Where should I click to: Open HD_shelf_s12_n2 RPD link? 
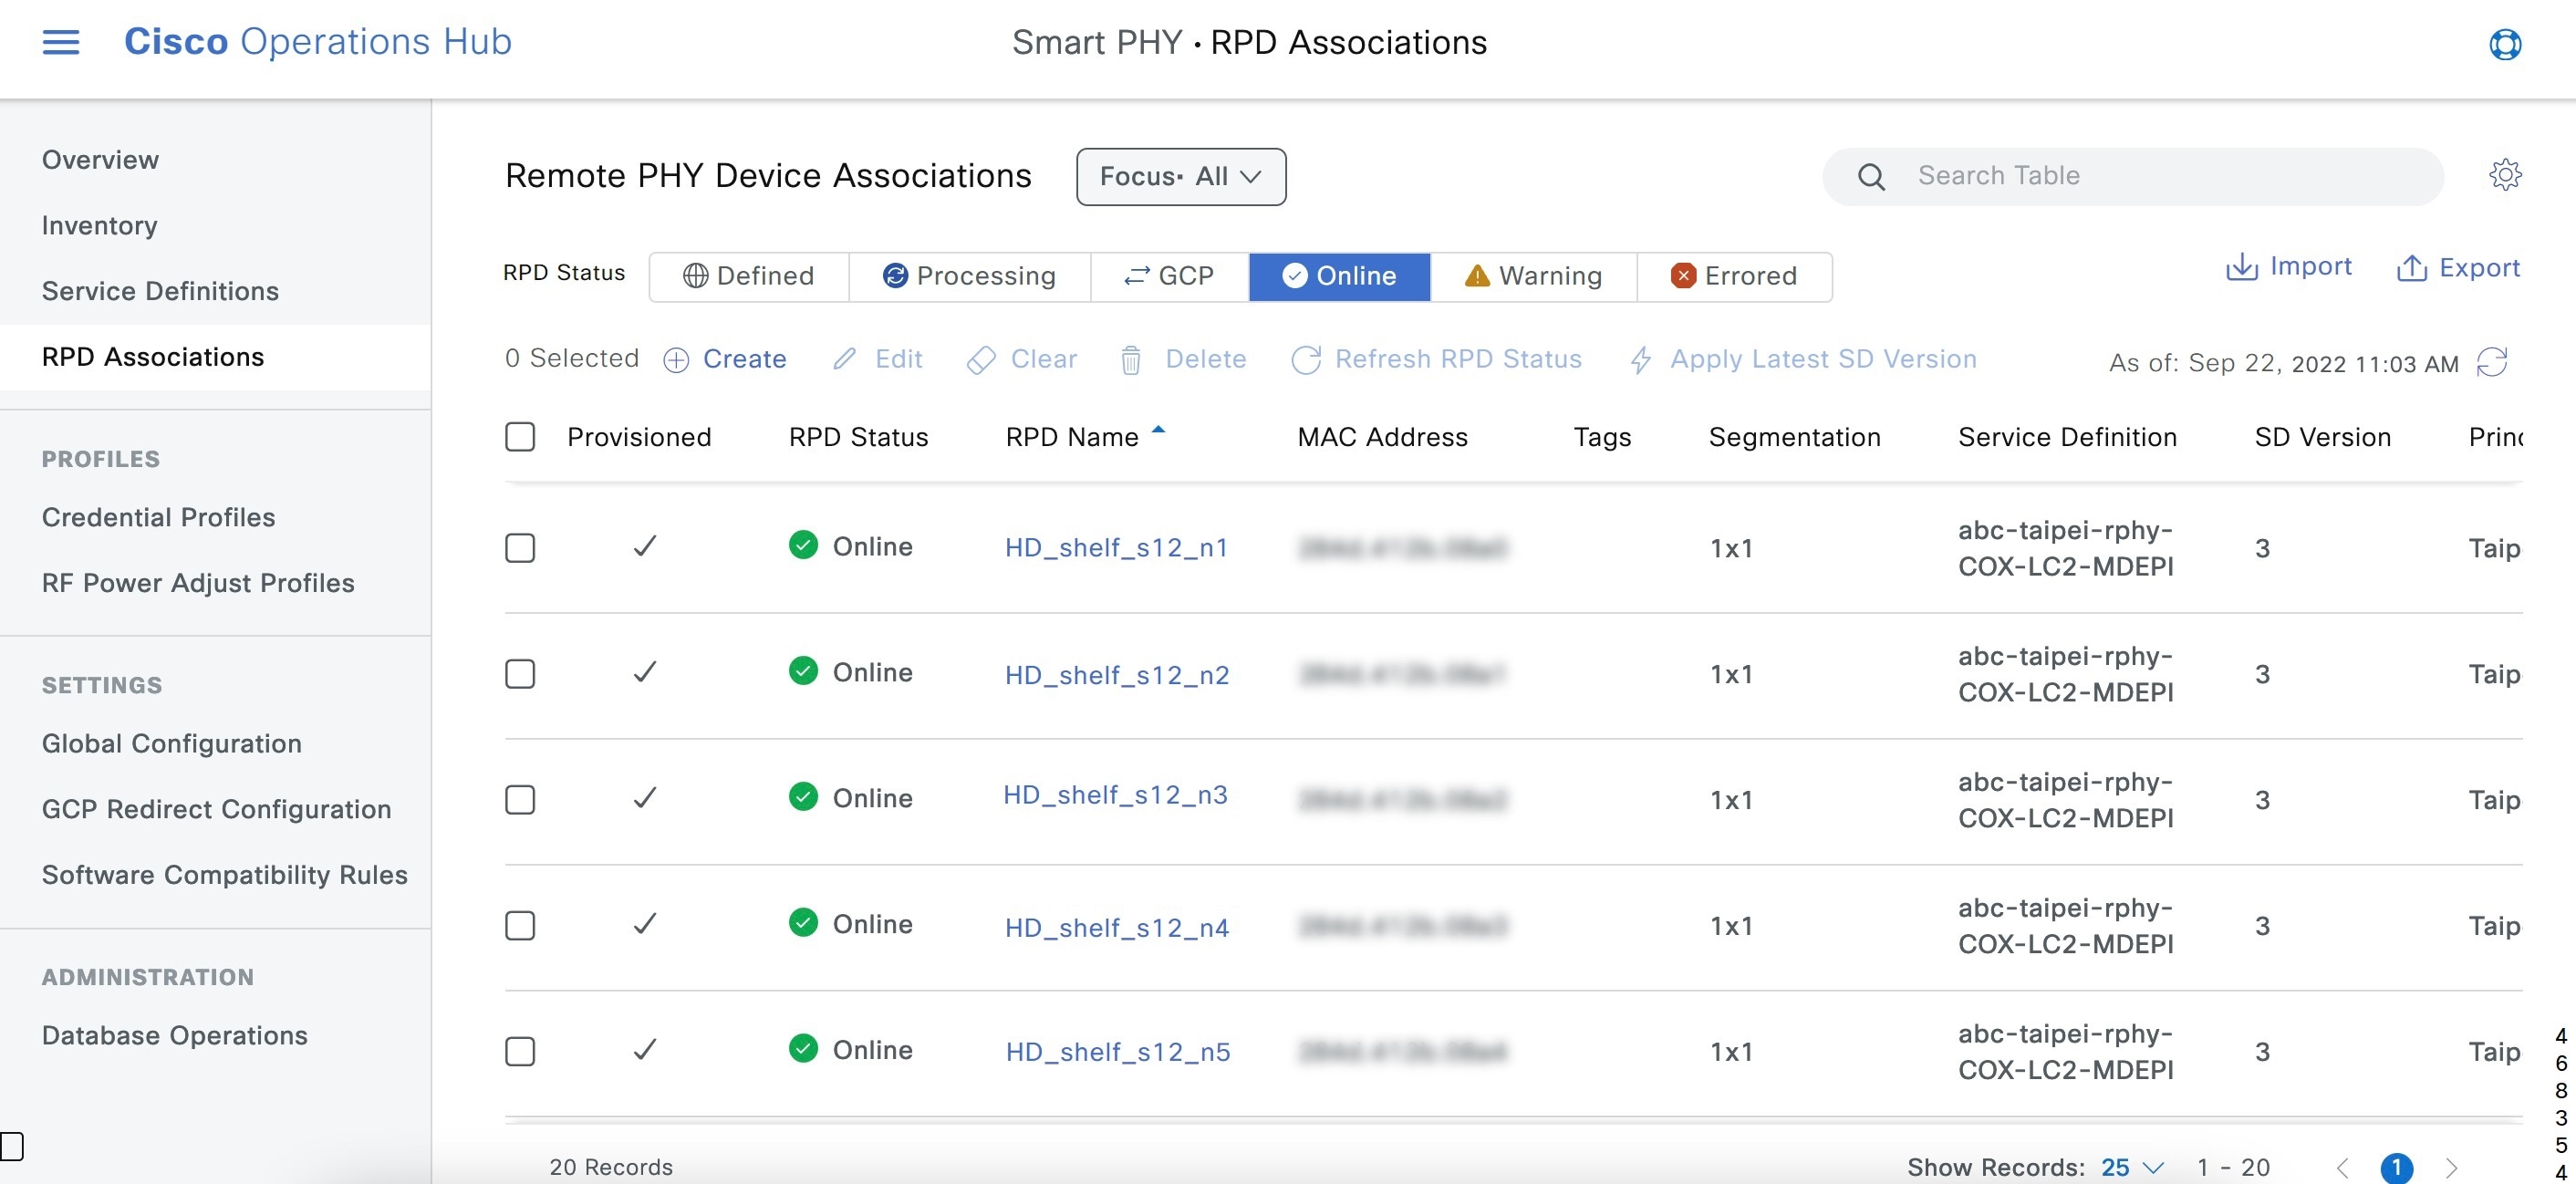pyautogui.click(x=1117, y=675)
